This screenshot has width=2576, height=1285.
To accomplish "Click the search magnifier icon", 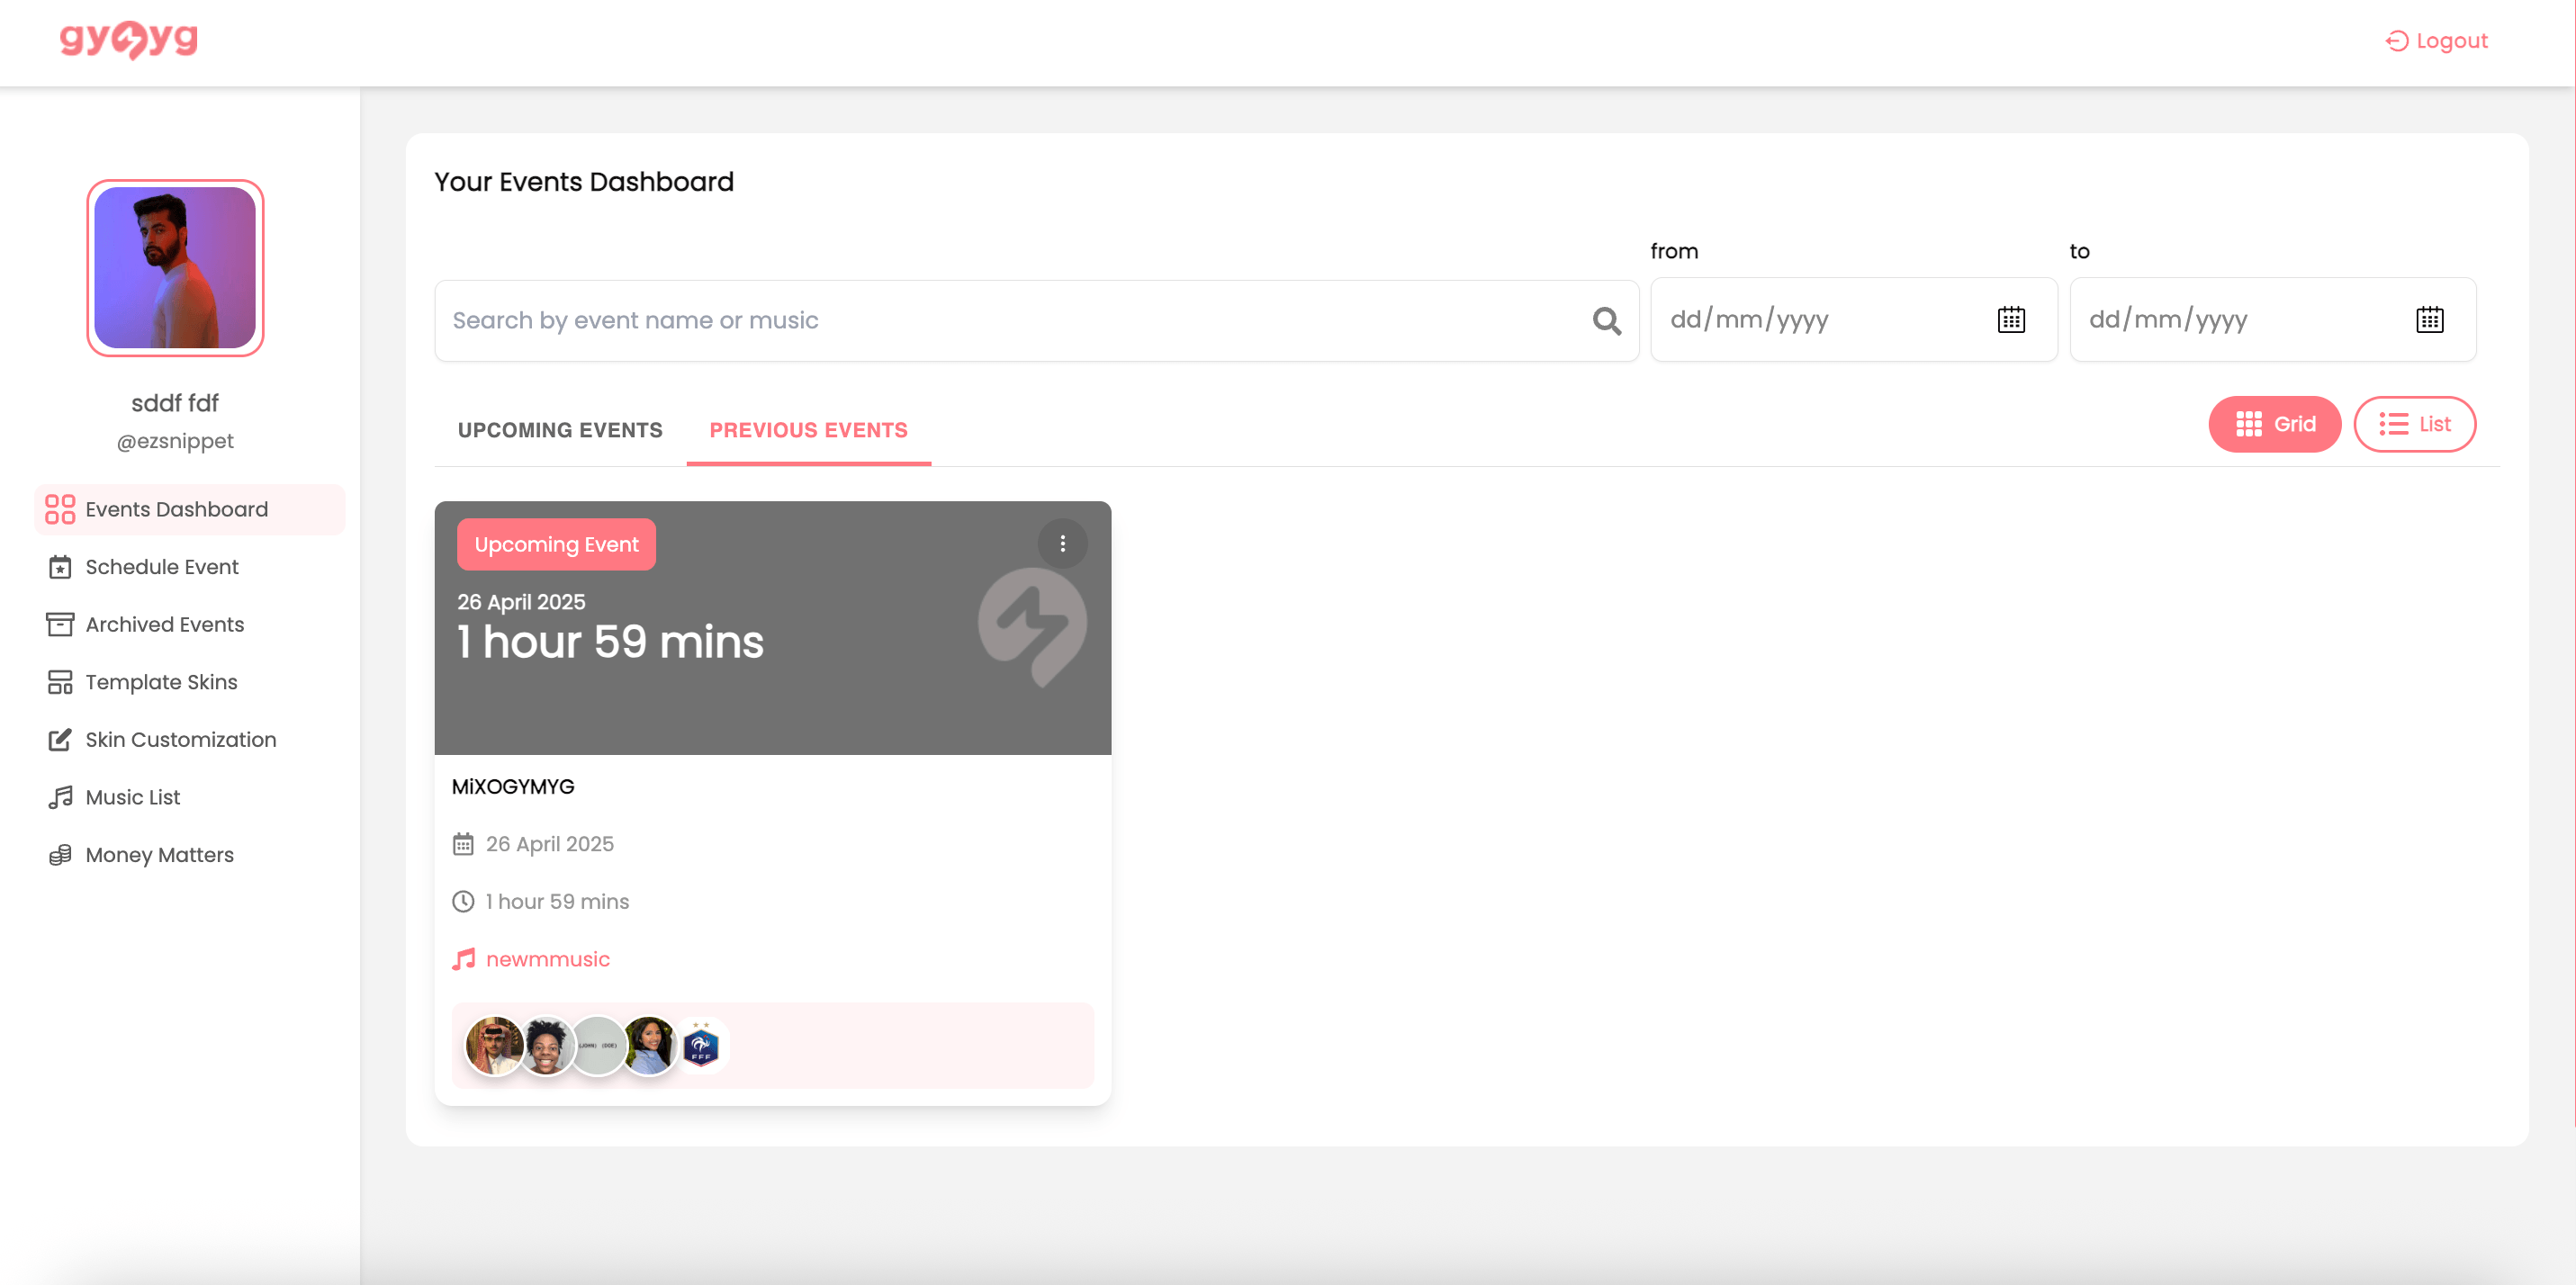I will tap(1606, 320).
